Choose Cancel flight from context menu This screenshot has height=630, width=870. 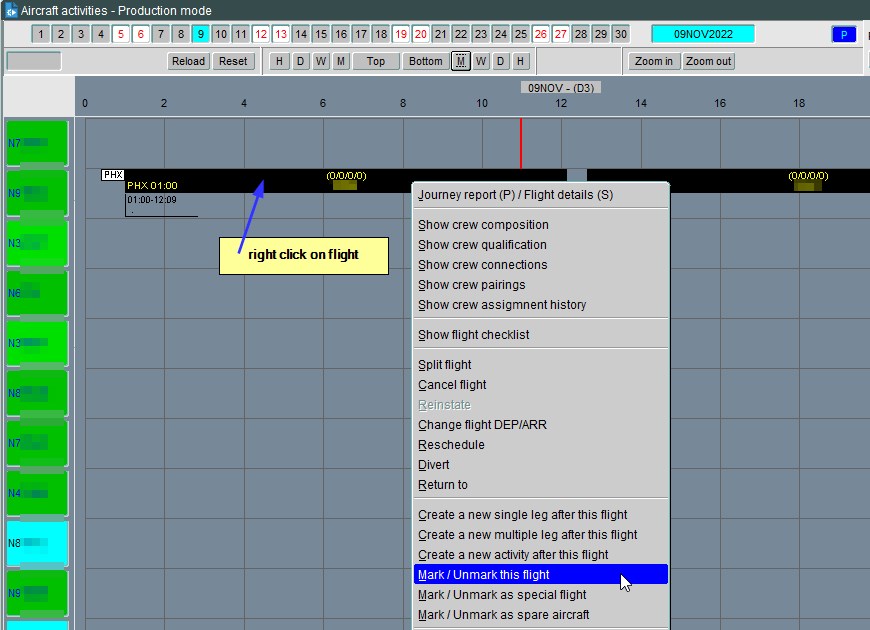click(452, 385)
